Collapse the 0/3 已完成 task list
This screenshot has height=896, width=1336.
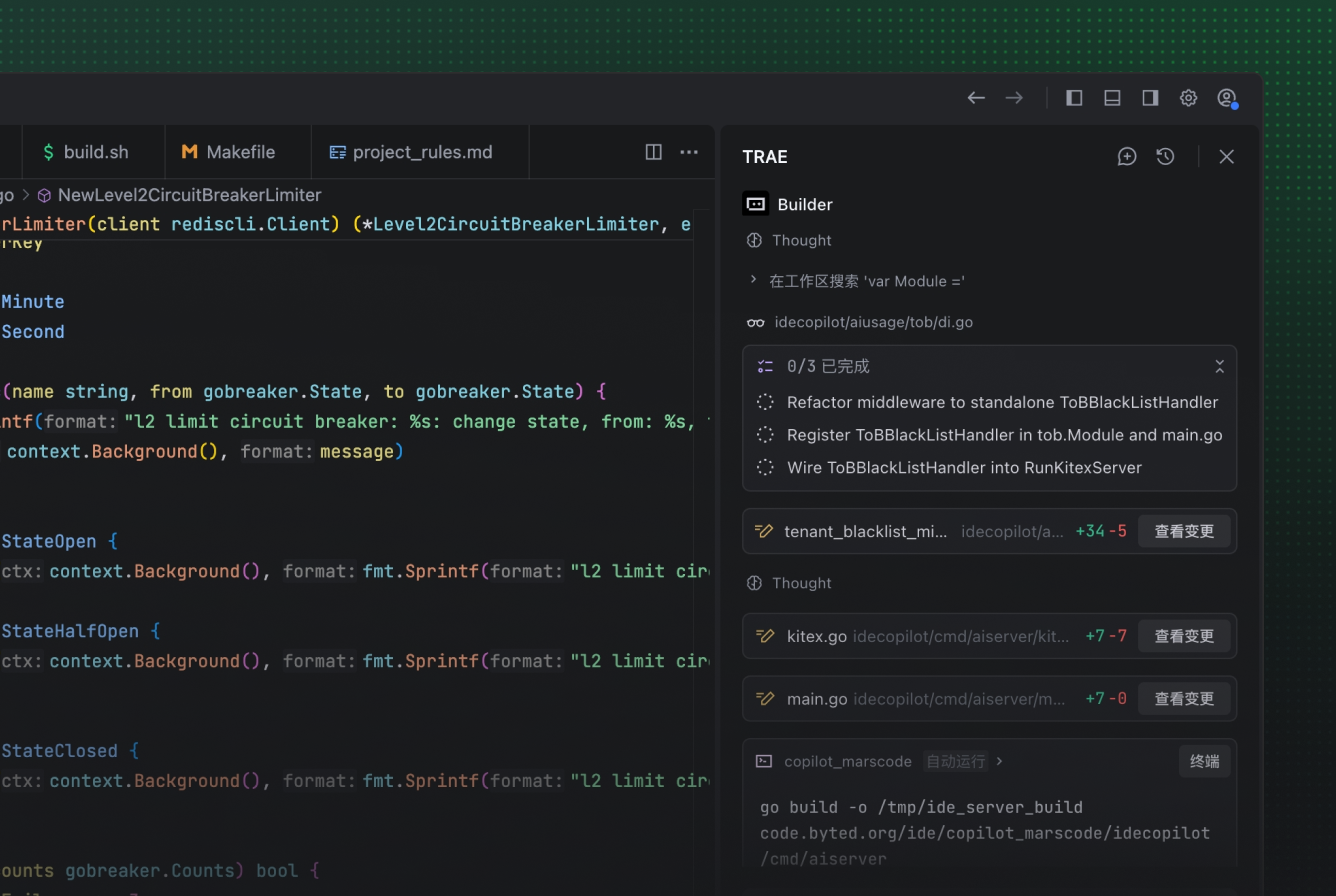1219,367
